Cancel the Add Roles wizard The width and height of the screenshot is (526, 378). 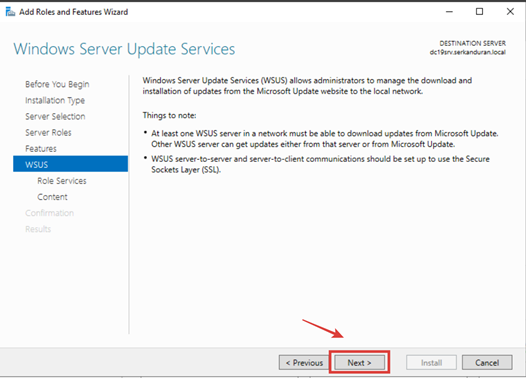pos(487,363)
